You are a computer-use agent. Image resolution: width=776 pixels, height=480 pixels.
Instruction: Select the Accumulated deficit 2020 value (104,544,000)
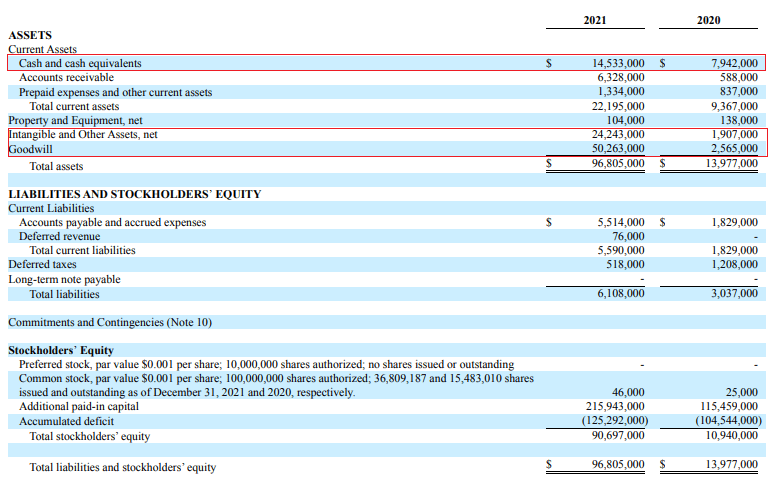click(728, 421)
